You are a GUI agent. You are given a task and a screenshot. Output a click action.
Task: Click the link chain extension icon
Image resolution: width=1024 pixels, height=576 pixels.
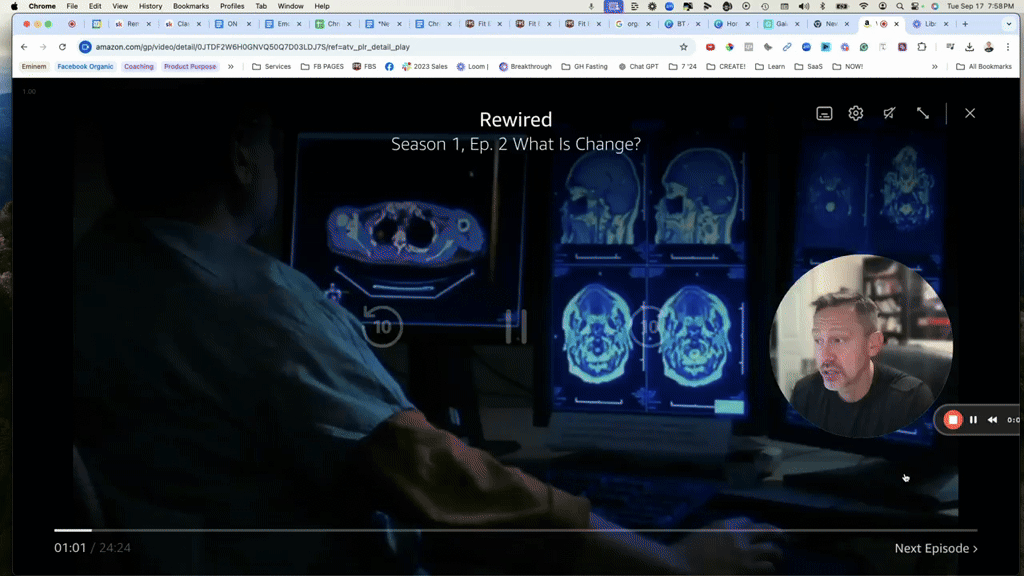click(787, 47)
